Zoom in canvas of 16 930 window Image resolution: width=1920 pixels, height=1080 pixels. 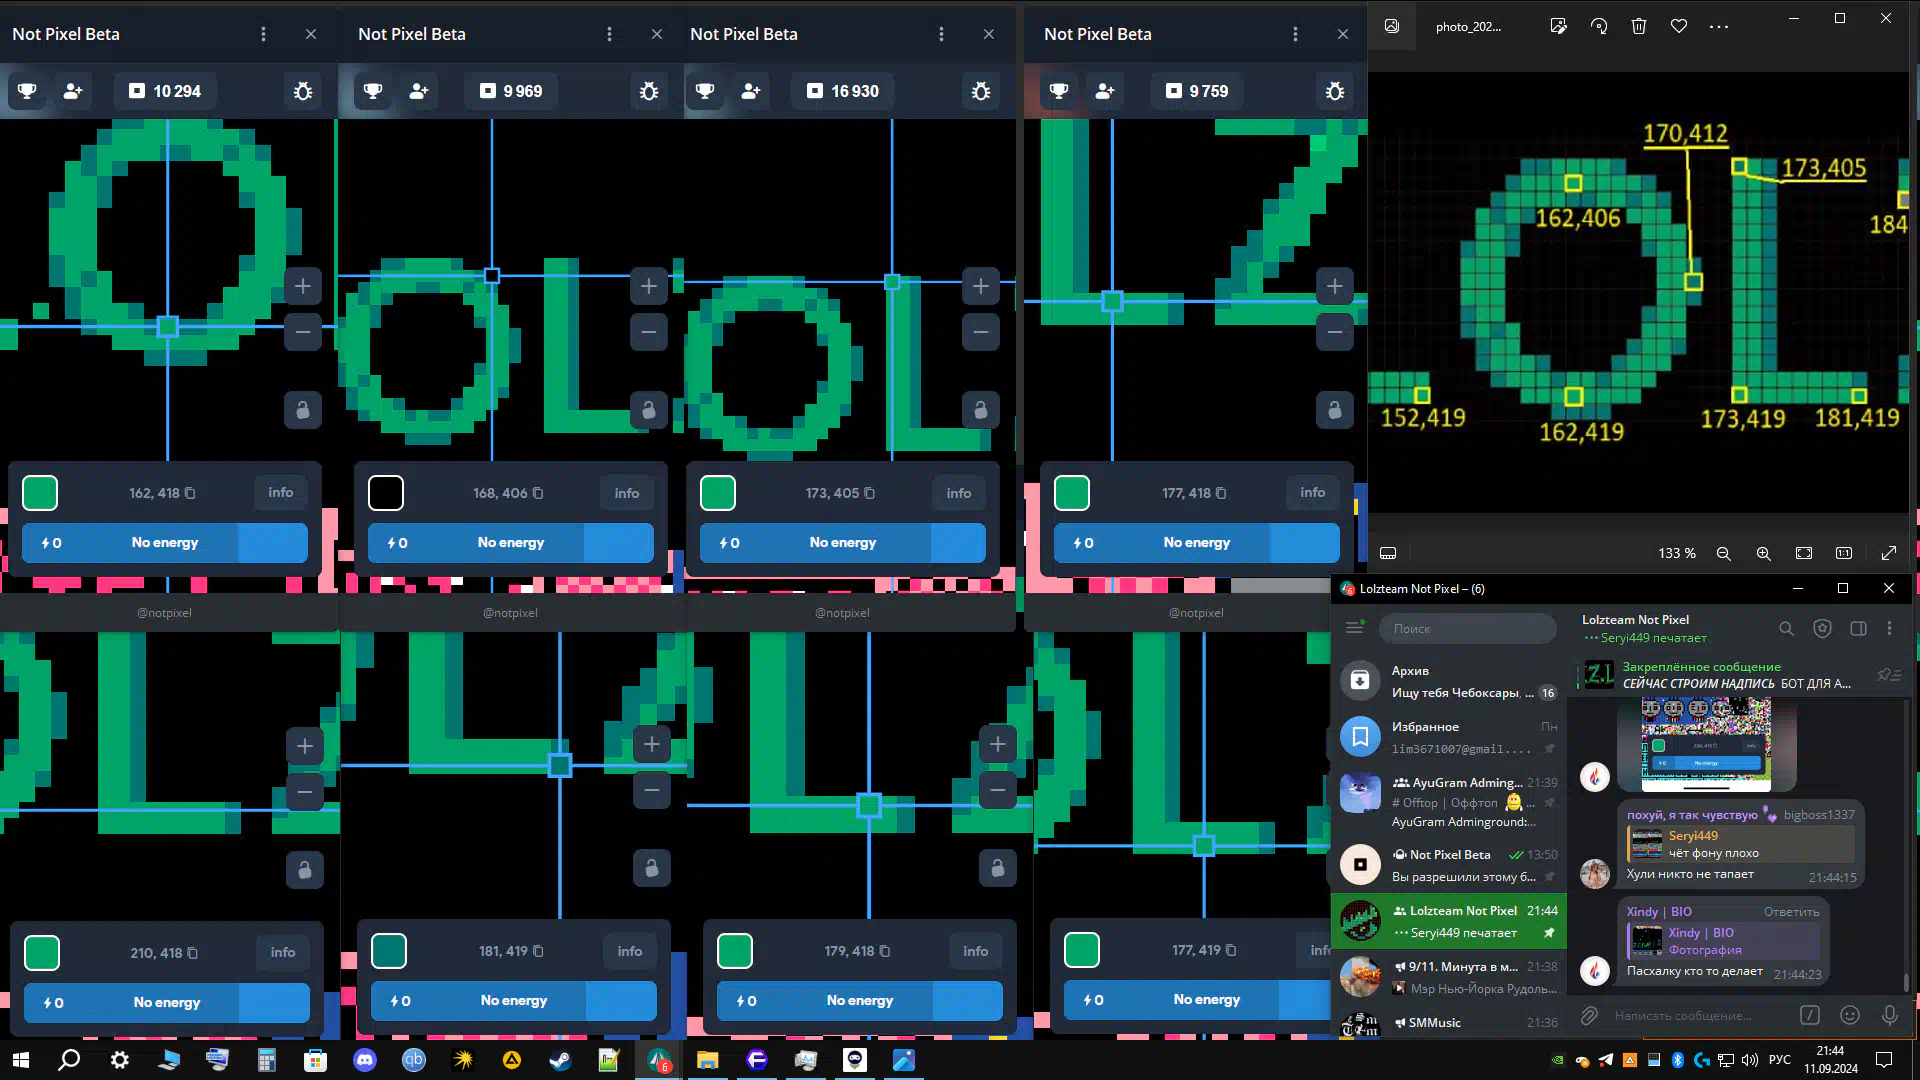[x=981, y=286]
